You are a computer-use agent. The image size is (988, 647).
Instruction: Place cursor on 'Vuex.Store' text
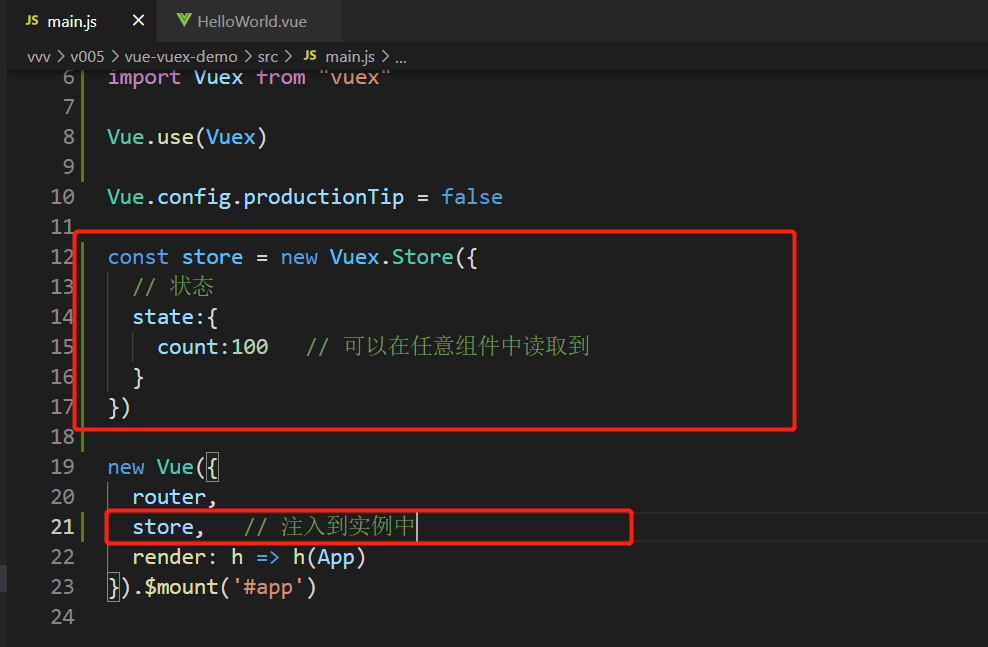click(x=391, y=257)
